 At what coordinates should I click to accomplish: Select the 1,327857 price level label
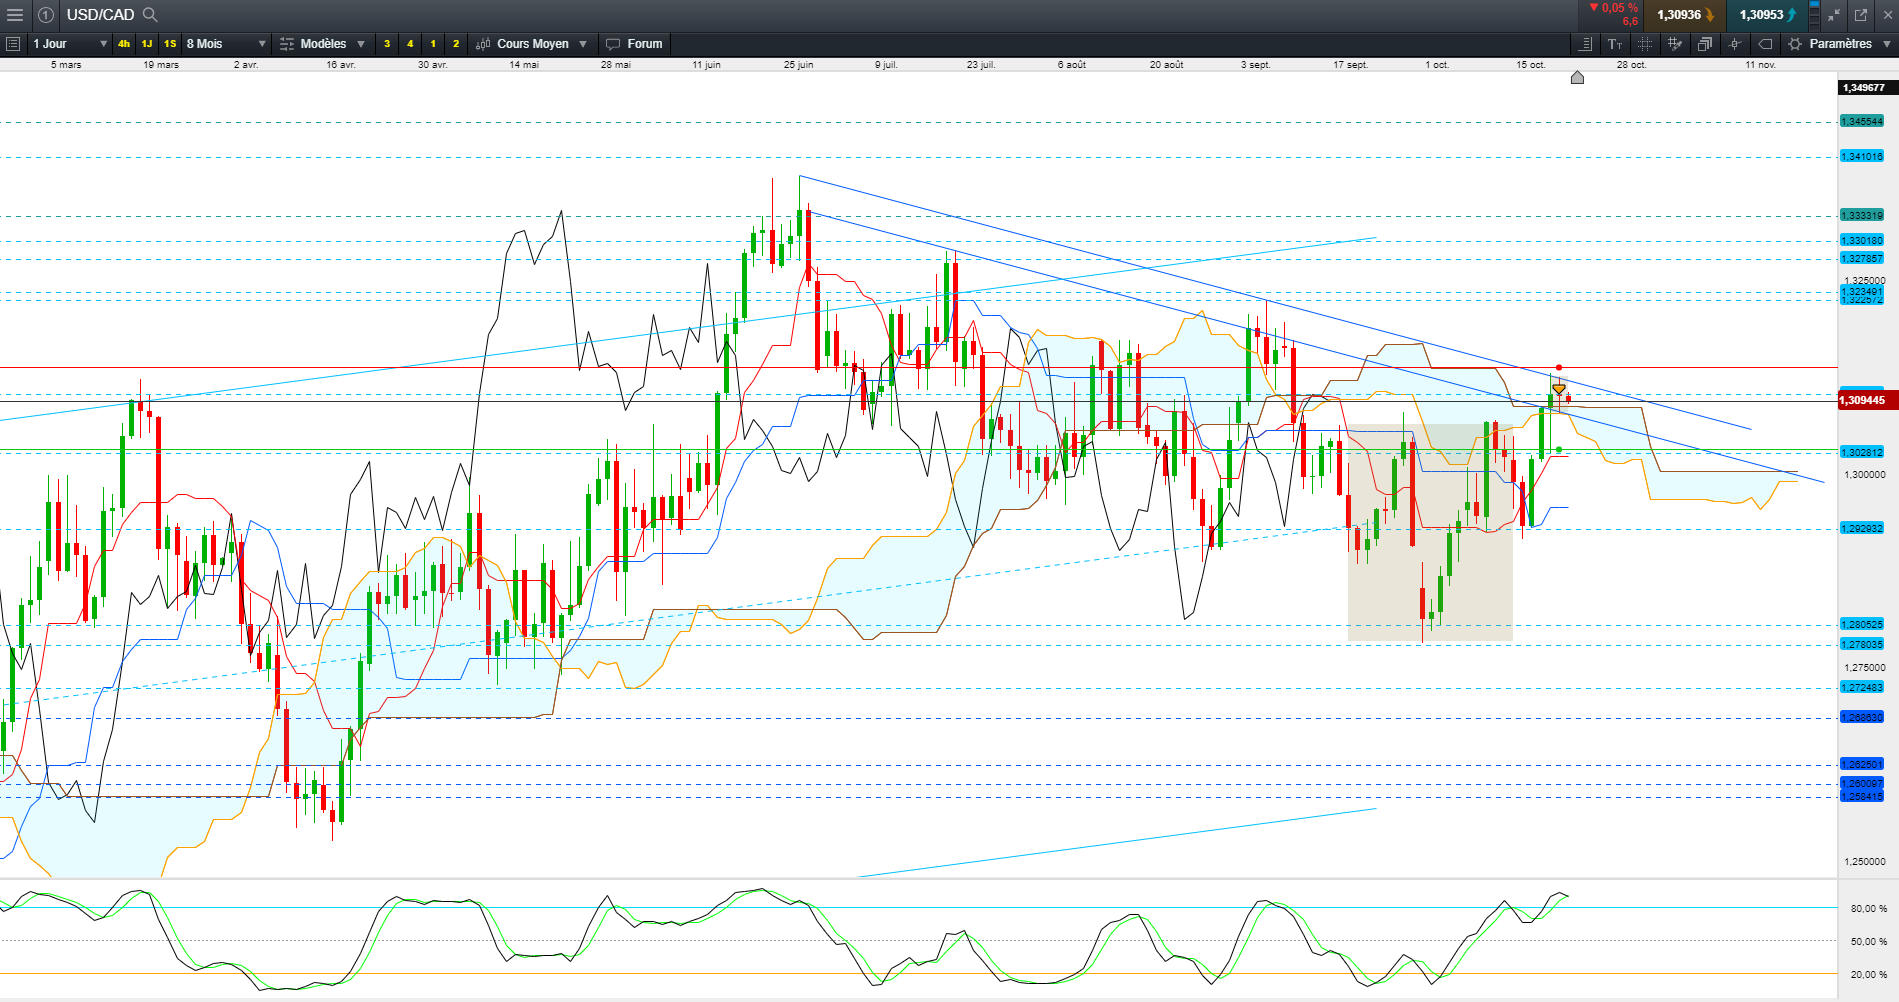pyautogui.click(x=1862, y=259)
